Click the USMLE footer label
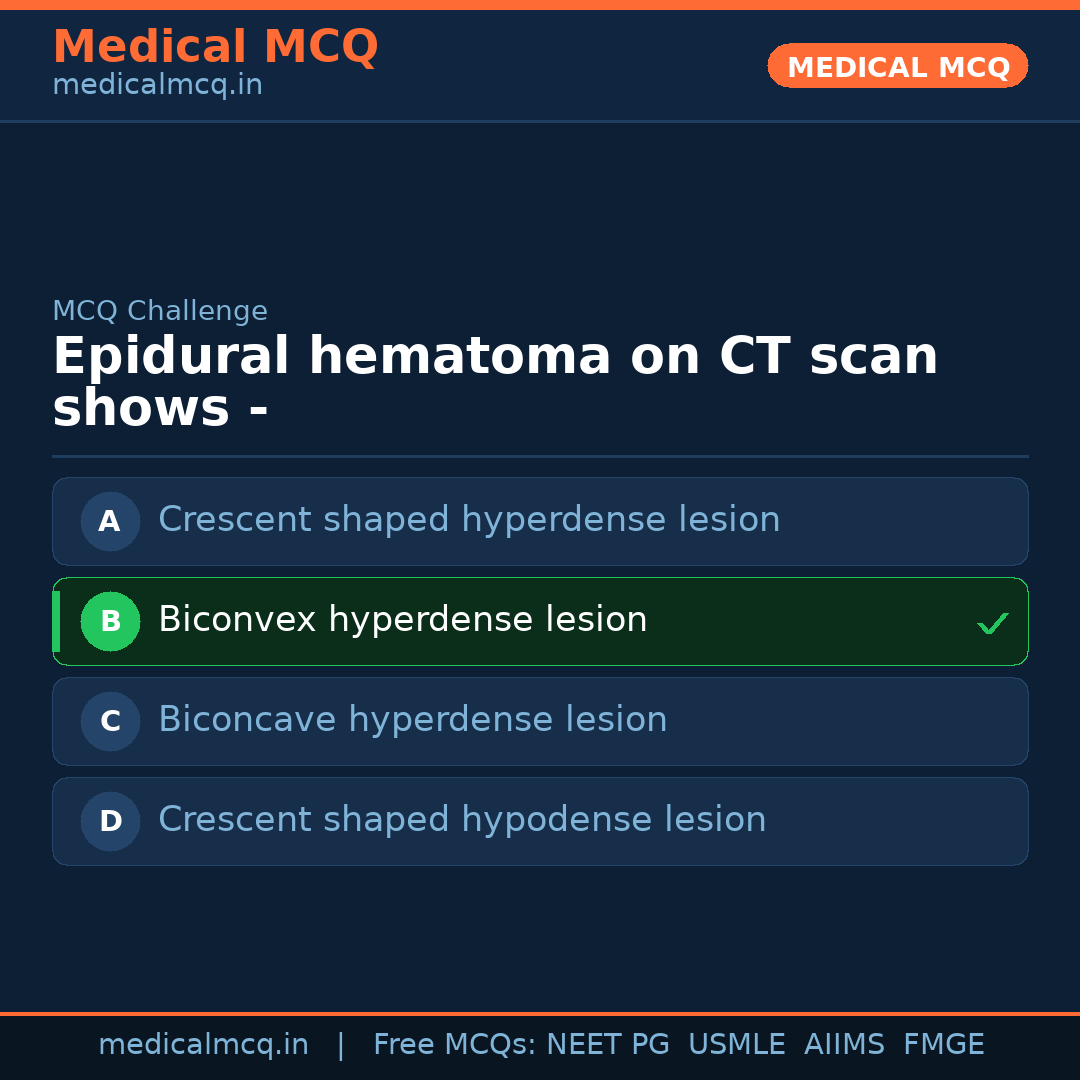This screenshot has height=1080, width=1080. coord(736,1045)
